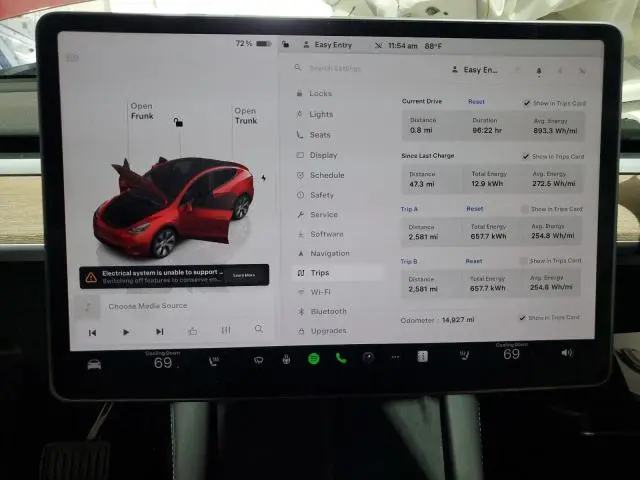Check Trip B Show in Trips Card
Viewport: 640px width, 480px height.
click(523, 261)
